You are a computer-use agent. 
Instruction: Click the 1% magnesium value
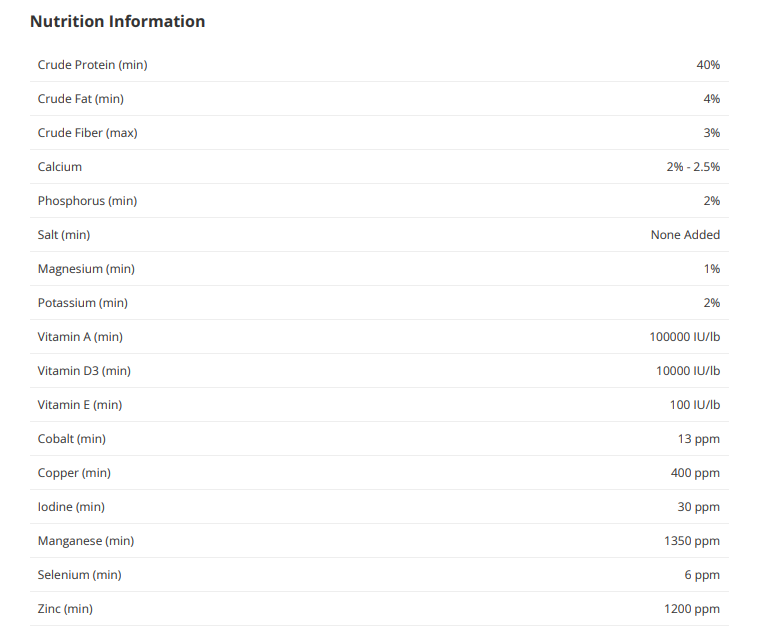pos(712,269)
